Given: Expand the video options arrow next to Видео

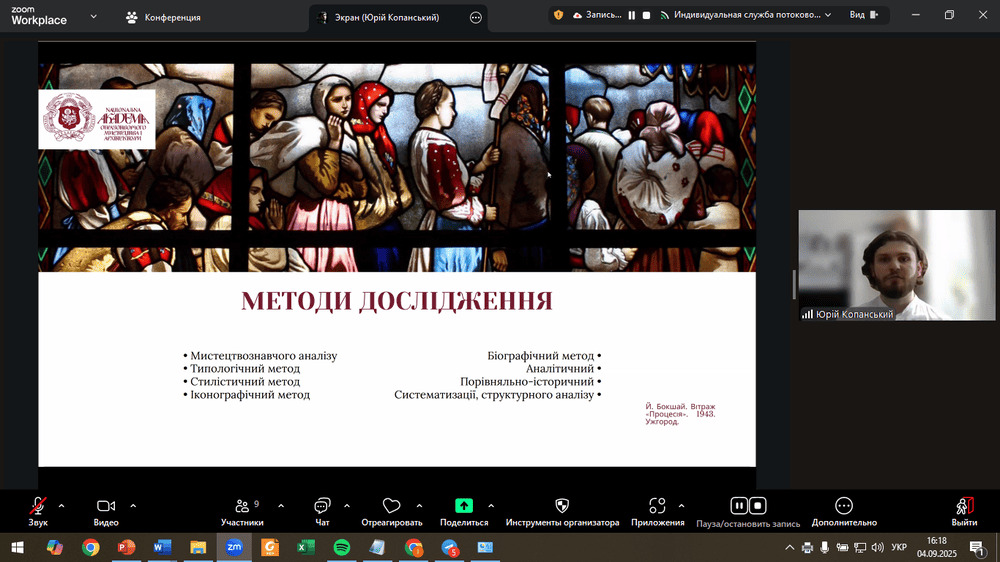Looking at the screenshot, I should click(x=133, y=505).
